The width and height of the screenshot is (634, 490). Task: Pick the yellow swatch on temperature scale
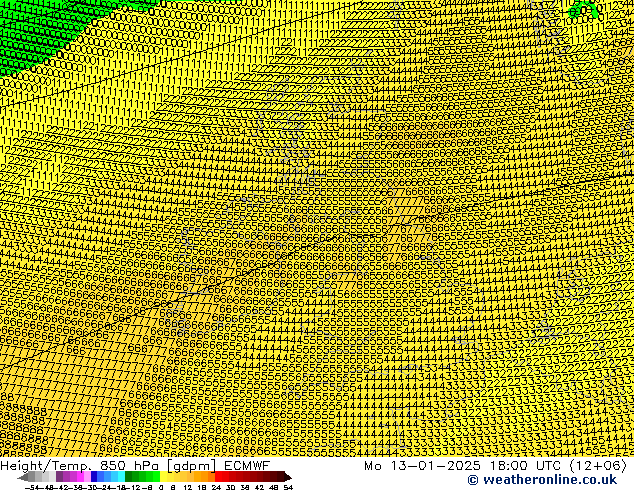point(163,476)
